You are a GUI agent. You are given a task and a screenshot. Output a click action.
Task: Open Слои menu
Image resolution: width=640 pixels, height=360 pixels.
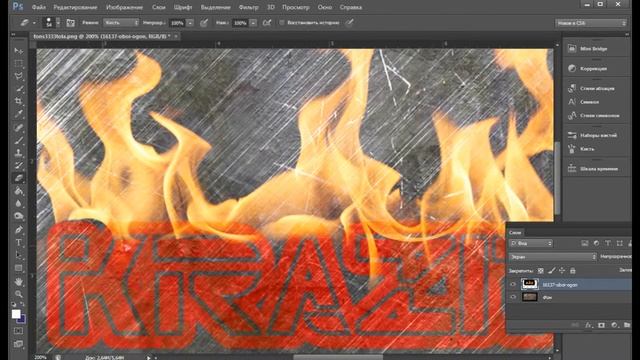159,7
